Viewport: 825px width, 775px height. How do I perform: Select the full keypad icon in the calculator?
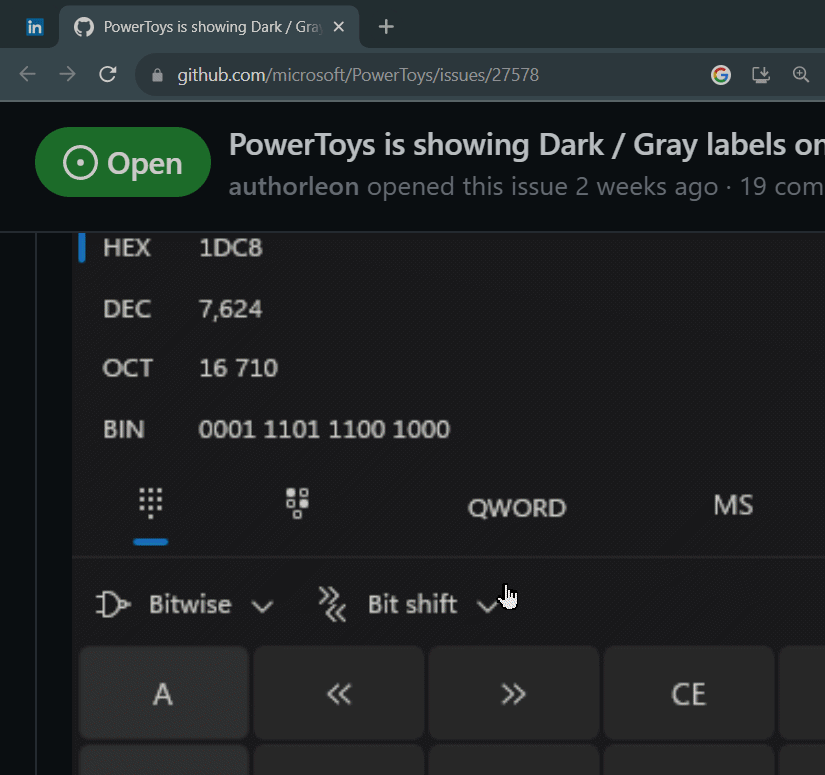150,504
